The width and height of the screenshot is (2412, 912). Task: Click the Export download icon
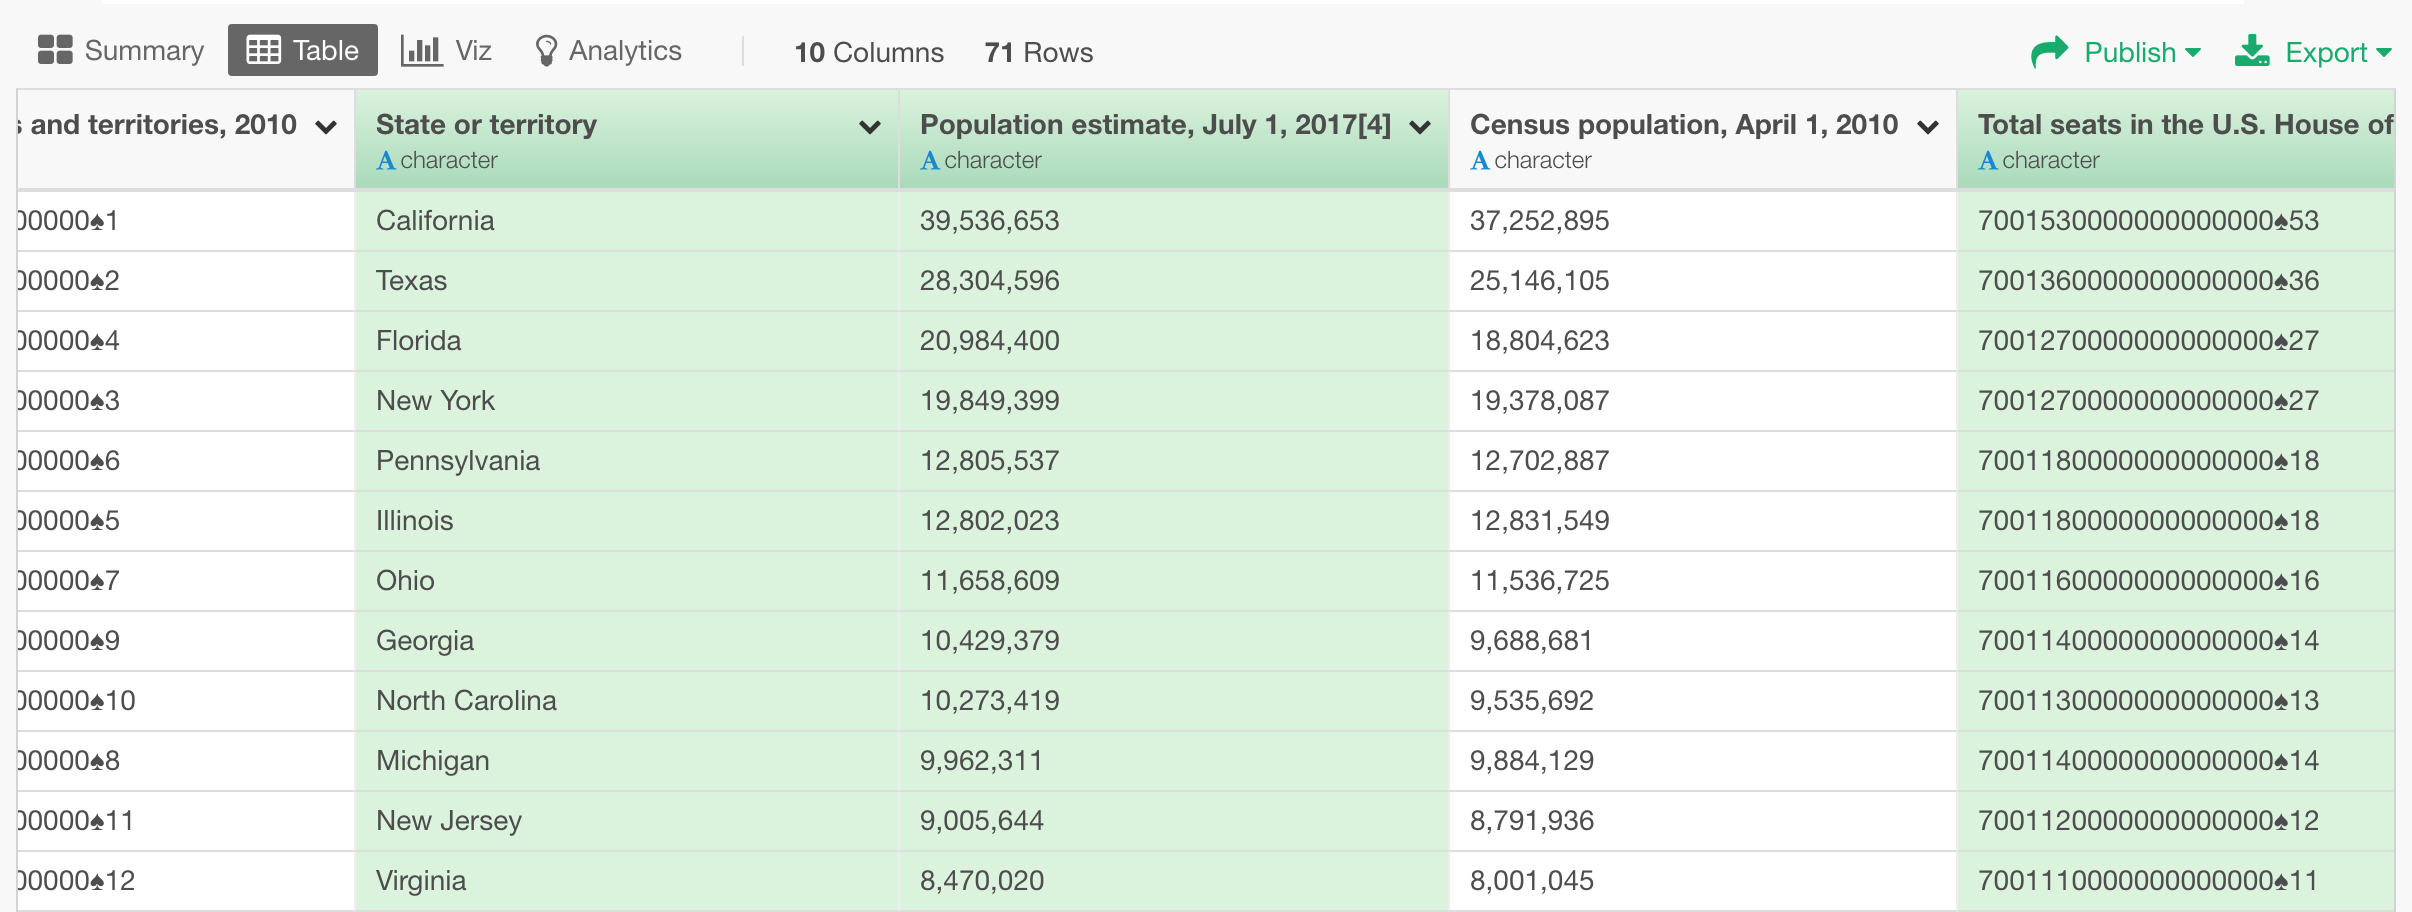point(2253,48)
